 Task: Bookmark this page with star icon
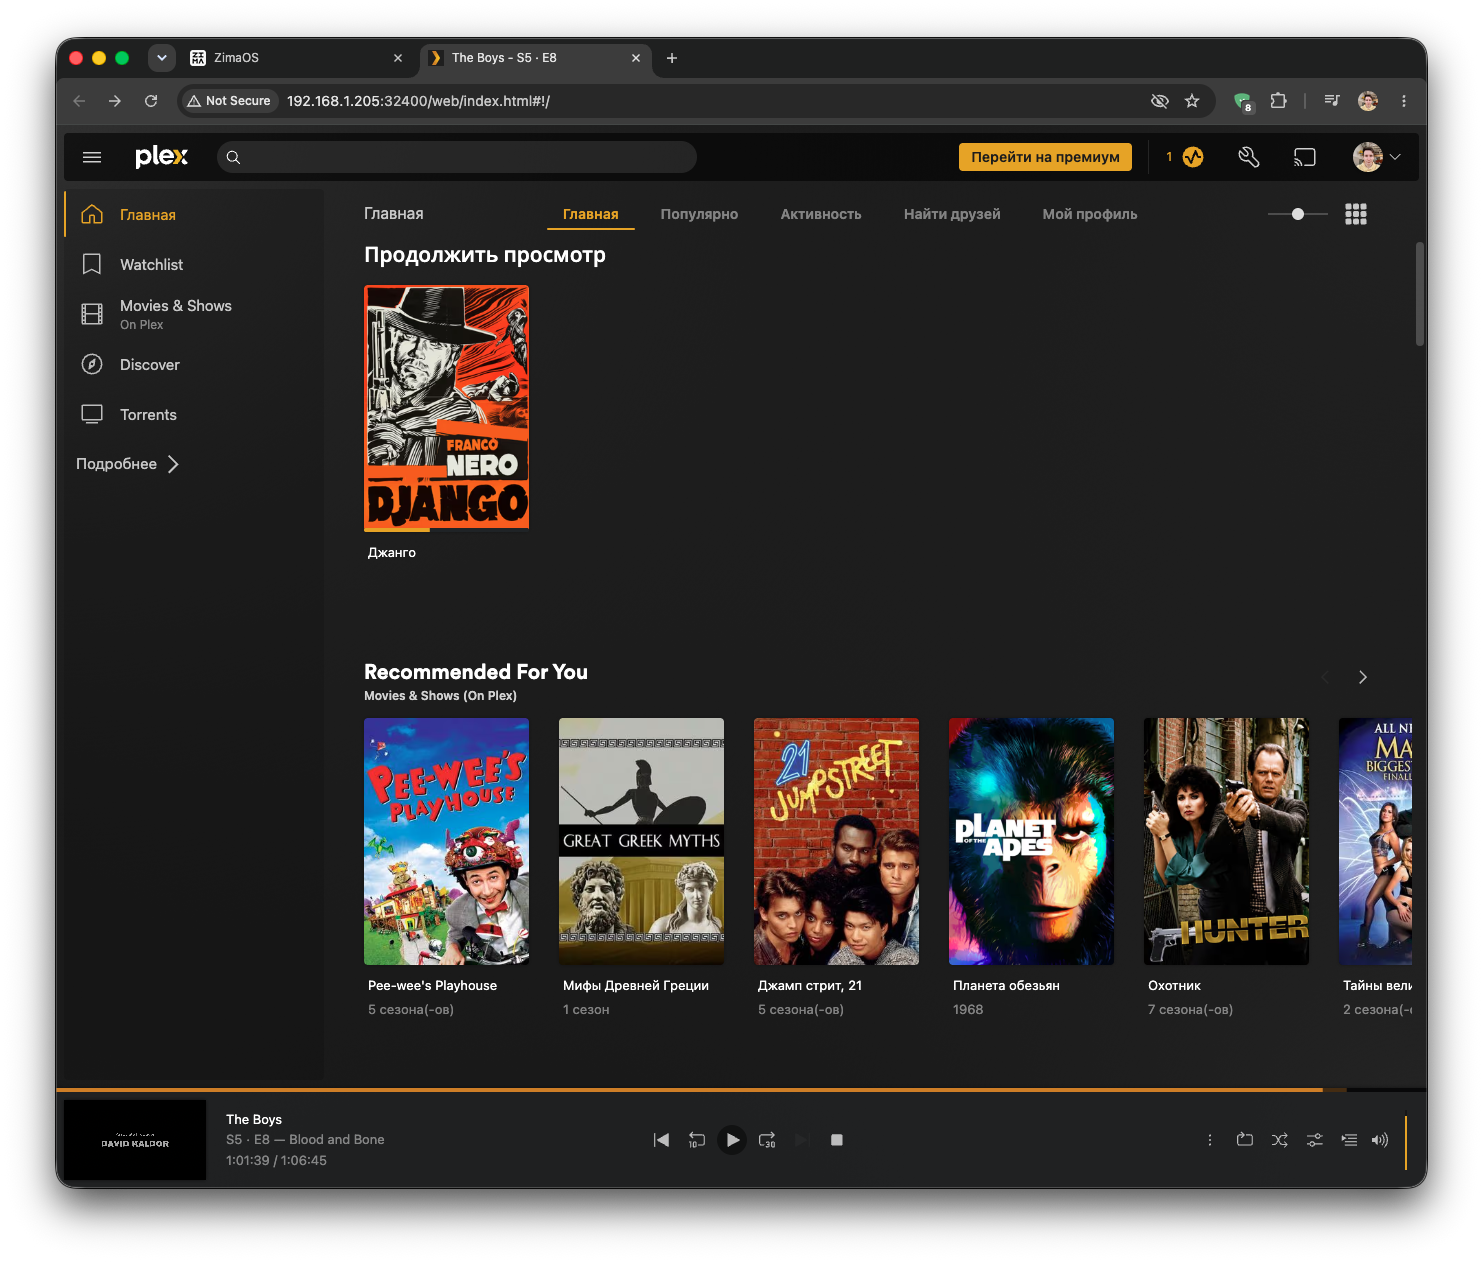(x=1192, y=101)
